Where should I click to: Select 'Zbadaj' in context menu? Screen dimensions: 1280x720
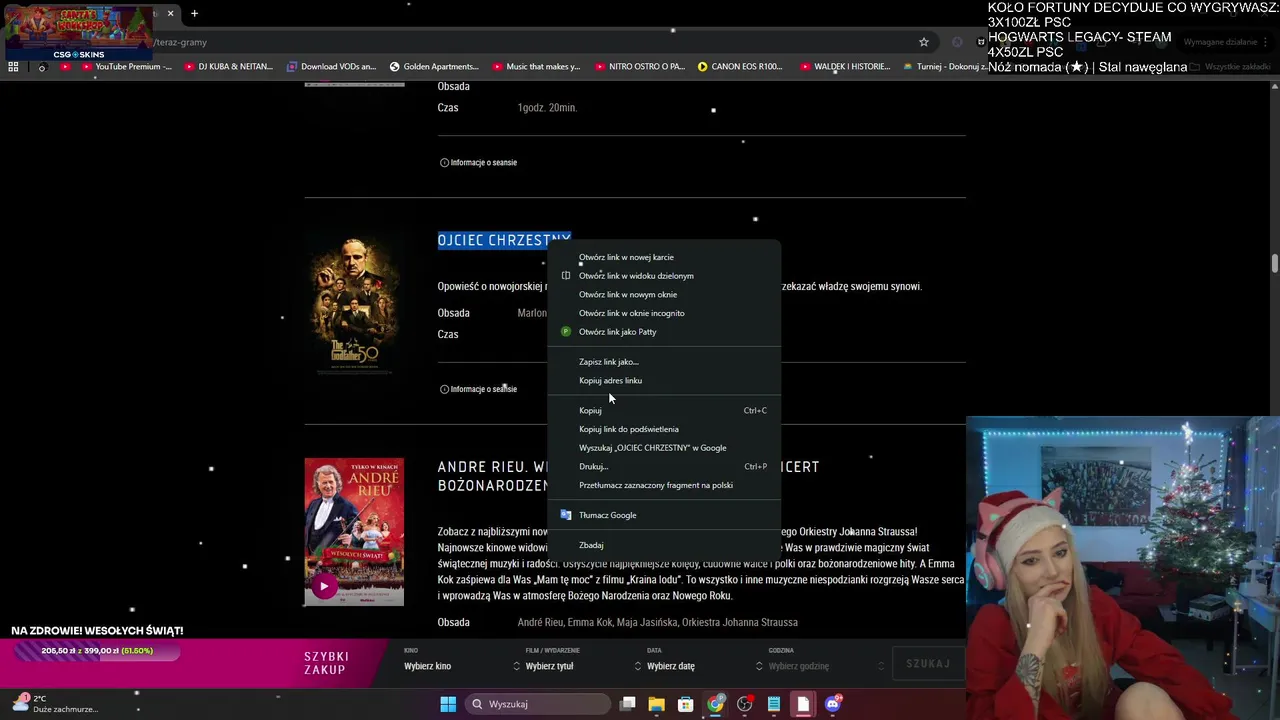(x=664, y=545)
